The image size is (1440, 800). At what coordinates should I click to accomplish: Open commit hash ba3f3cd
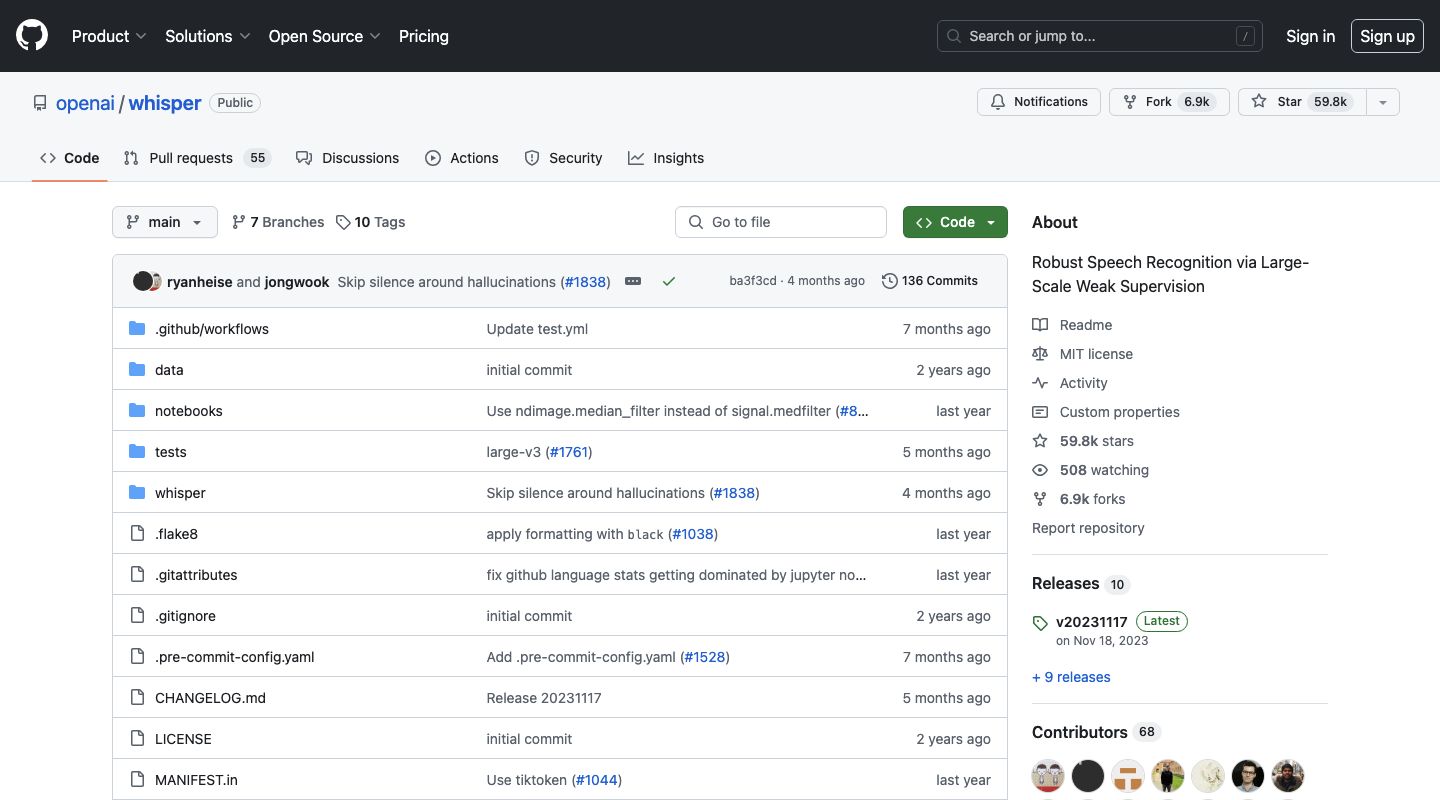click(x=753, y=281)
